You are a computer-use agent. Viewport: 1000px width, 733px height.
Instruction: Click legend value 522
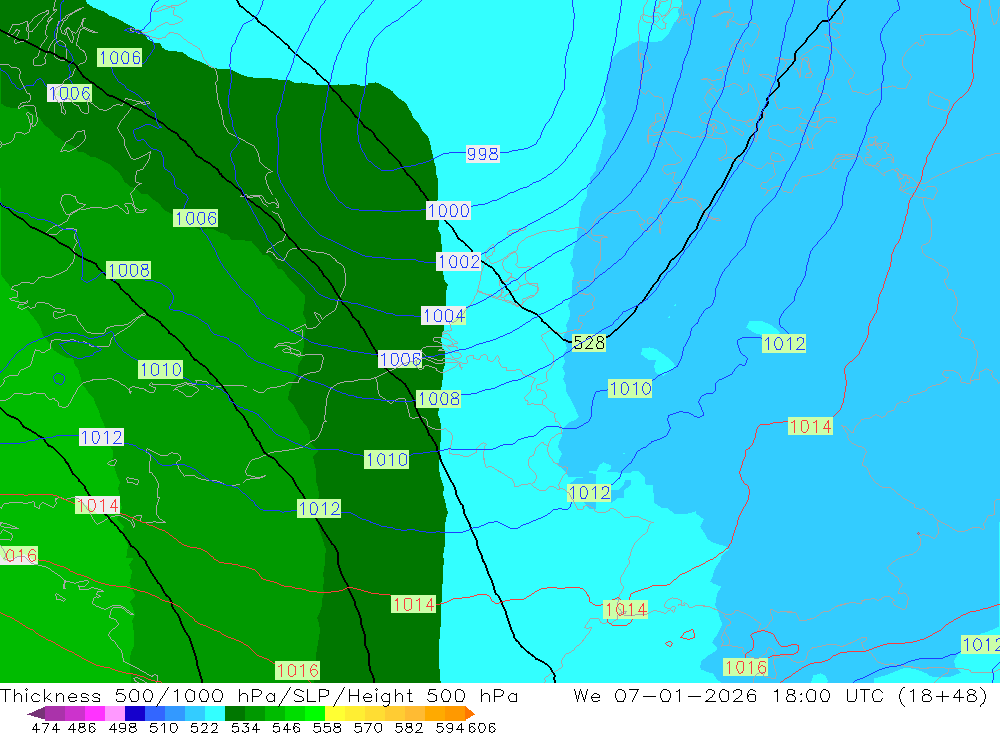204,728
